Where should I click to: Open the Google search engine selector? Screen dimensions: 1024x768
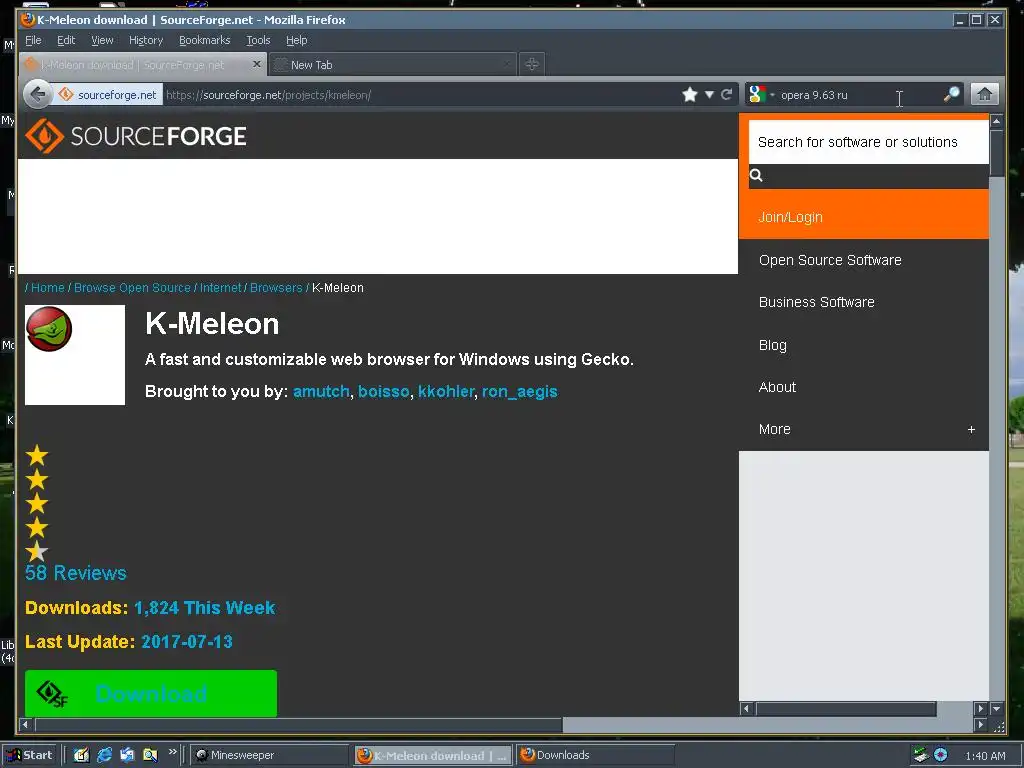pyautogui.click(x=761, y=95)
